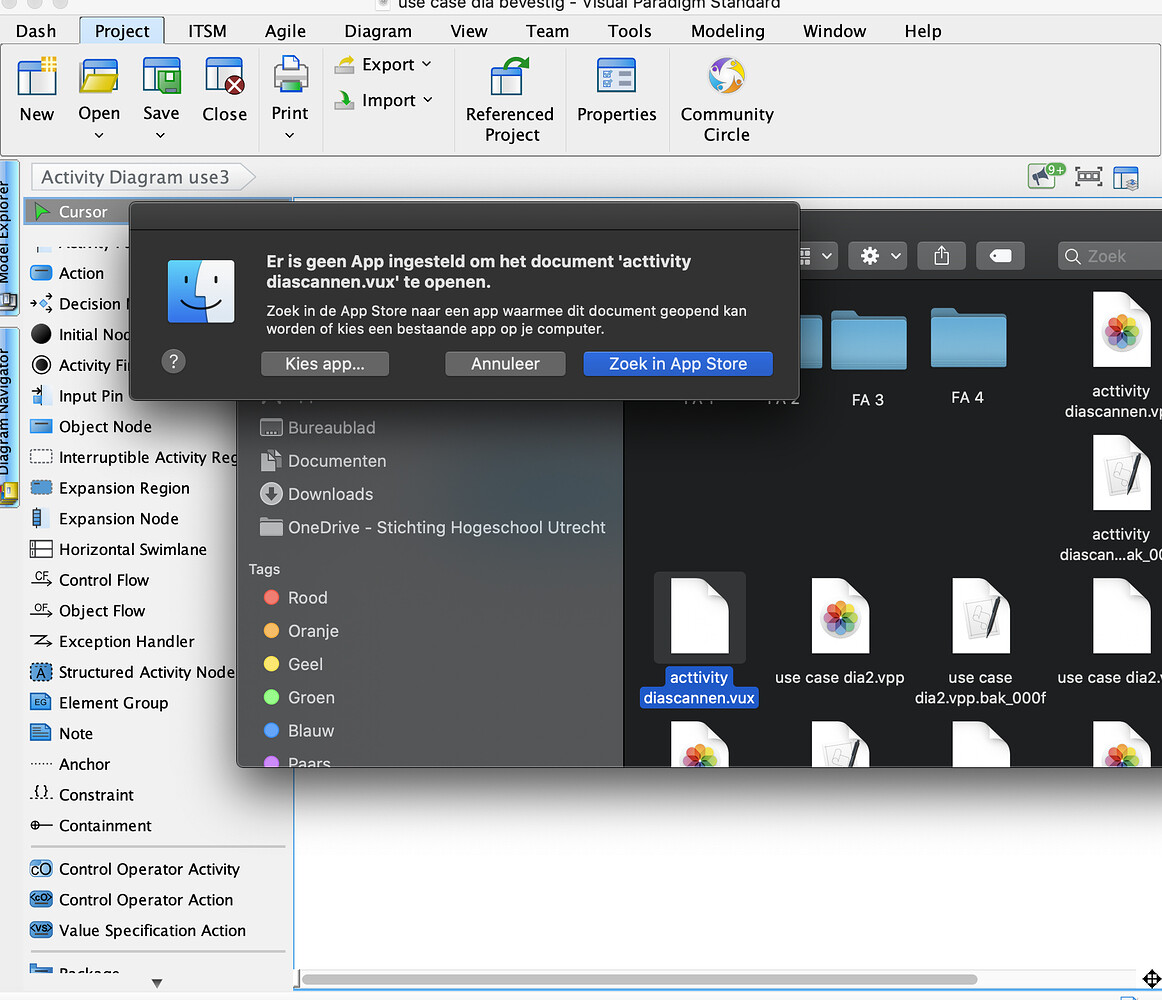Select the Cursor tool
This screenshot has height=1000, width=1162.
77,212
